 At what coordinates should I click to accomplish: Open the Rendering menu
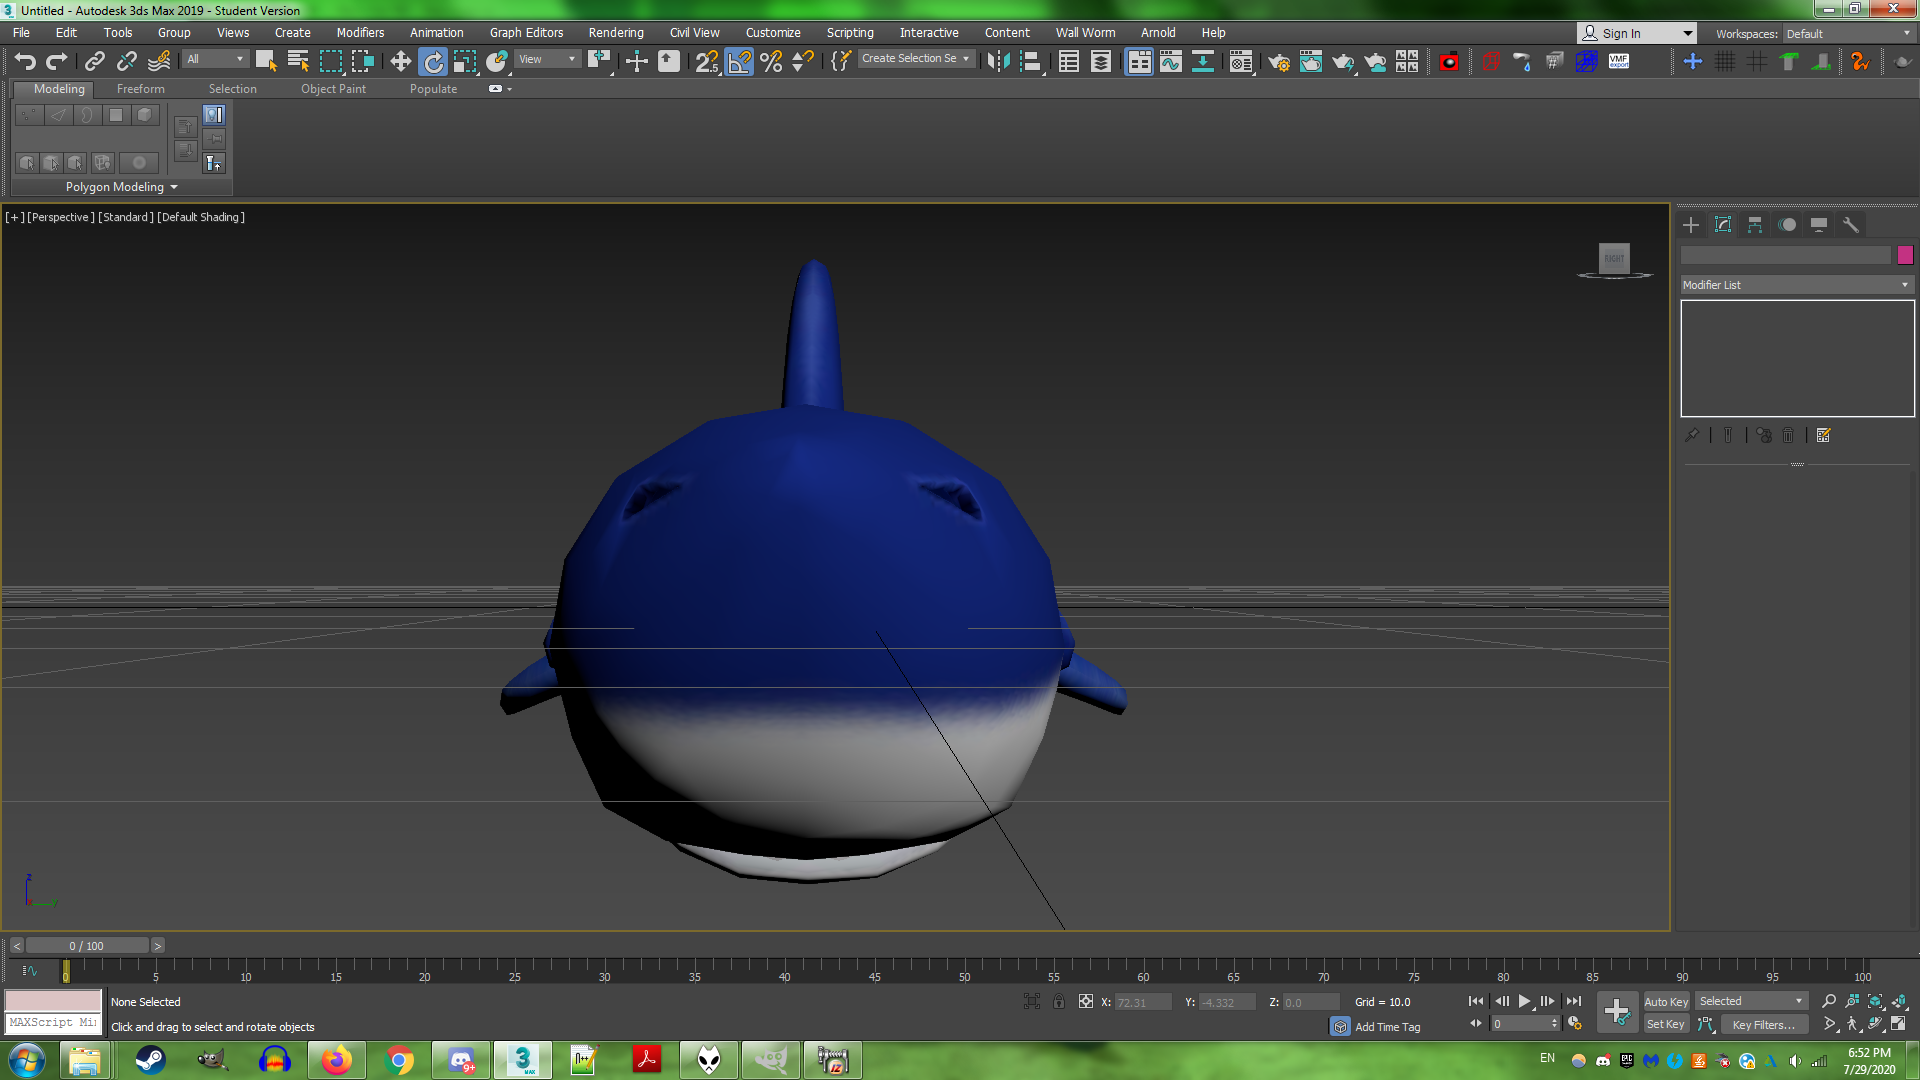point(616,33)
